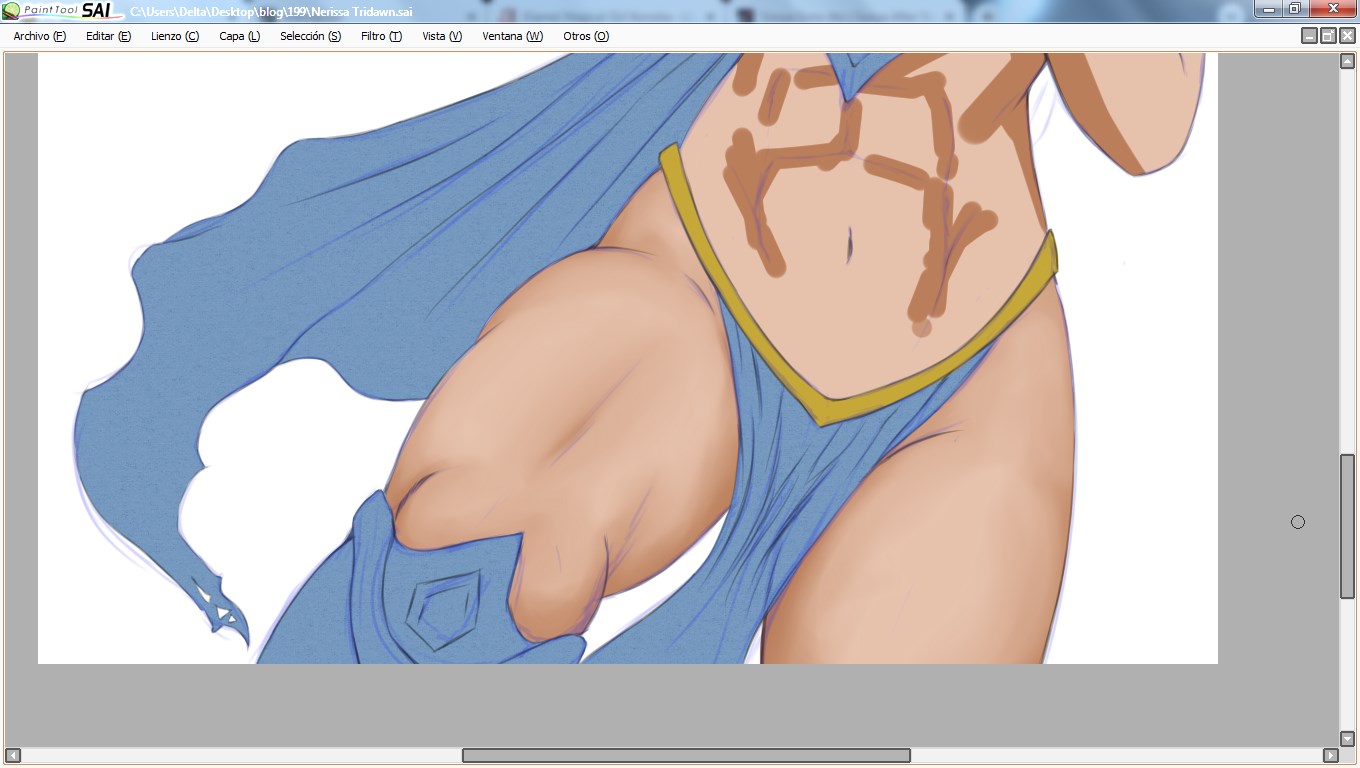Click horizontal scrollbar left arrow
This screenshot has height=768, width=1360.
(x=13, y=755)
